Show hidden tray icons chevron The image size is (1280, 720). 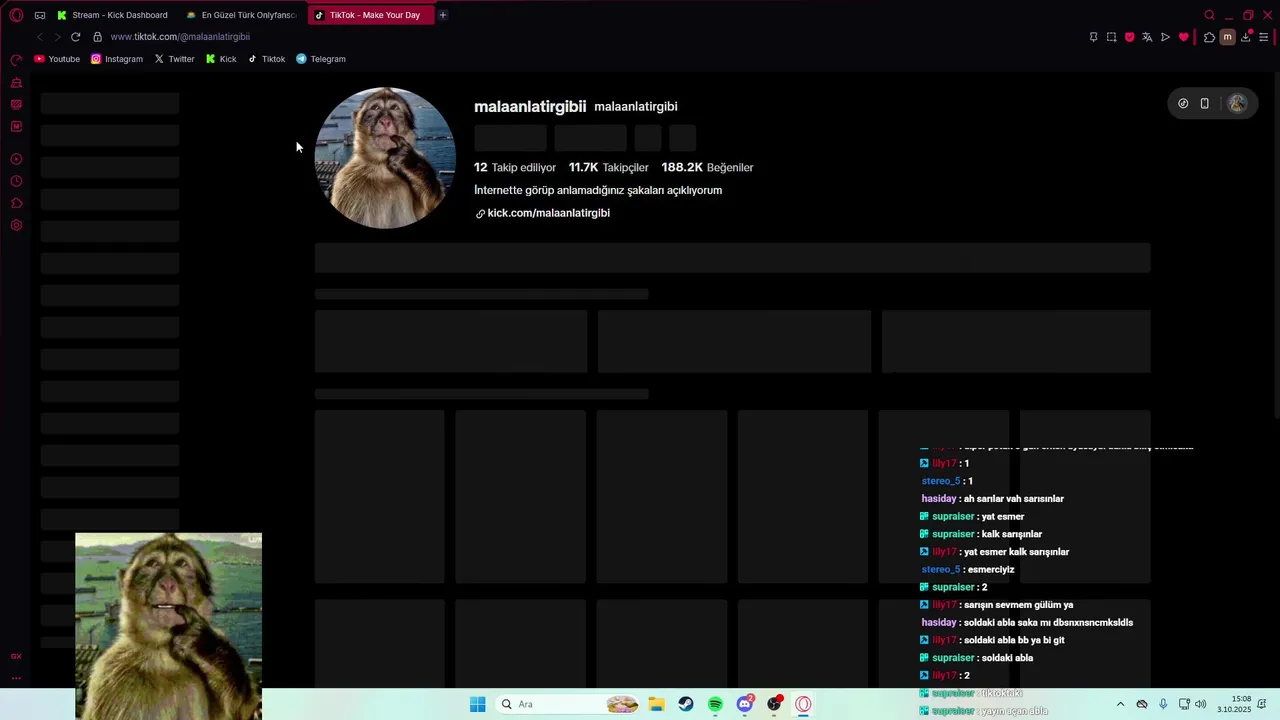point(1120,704)
